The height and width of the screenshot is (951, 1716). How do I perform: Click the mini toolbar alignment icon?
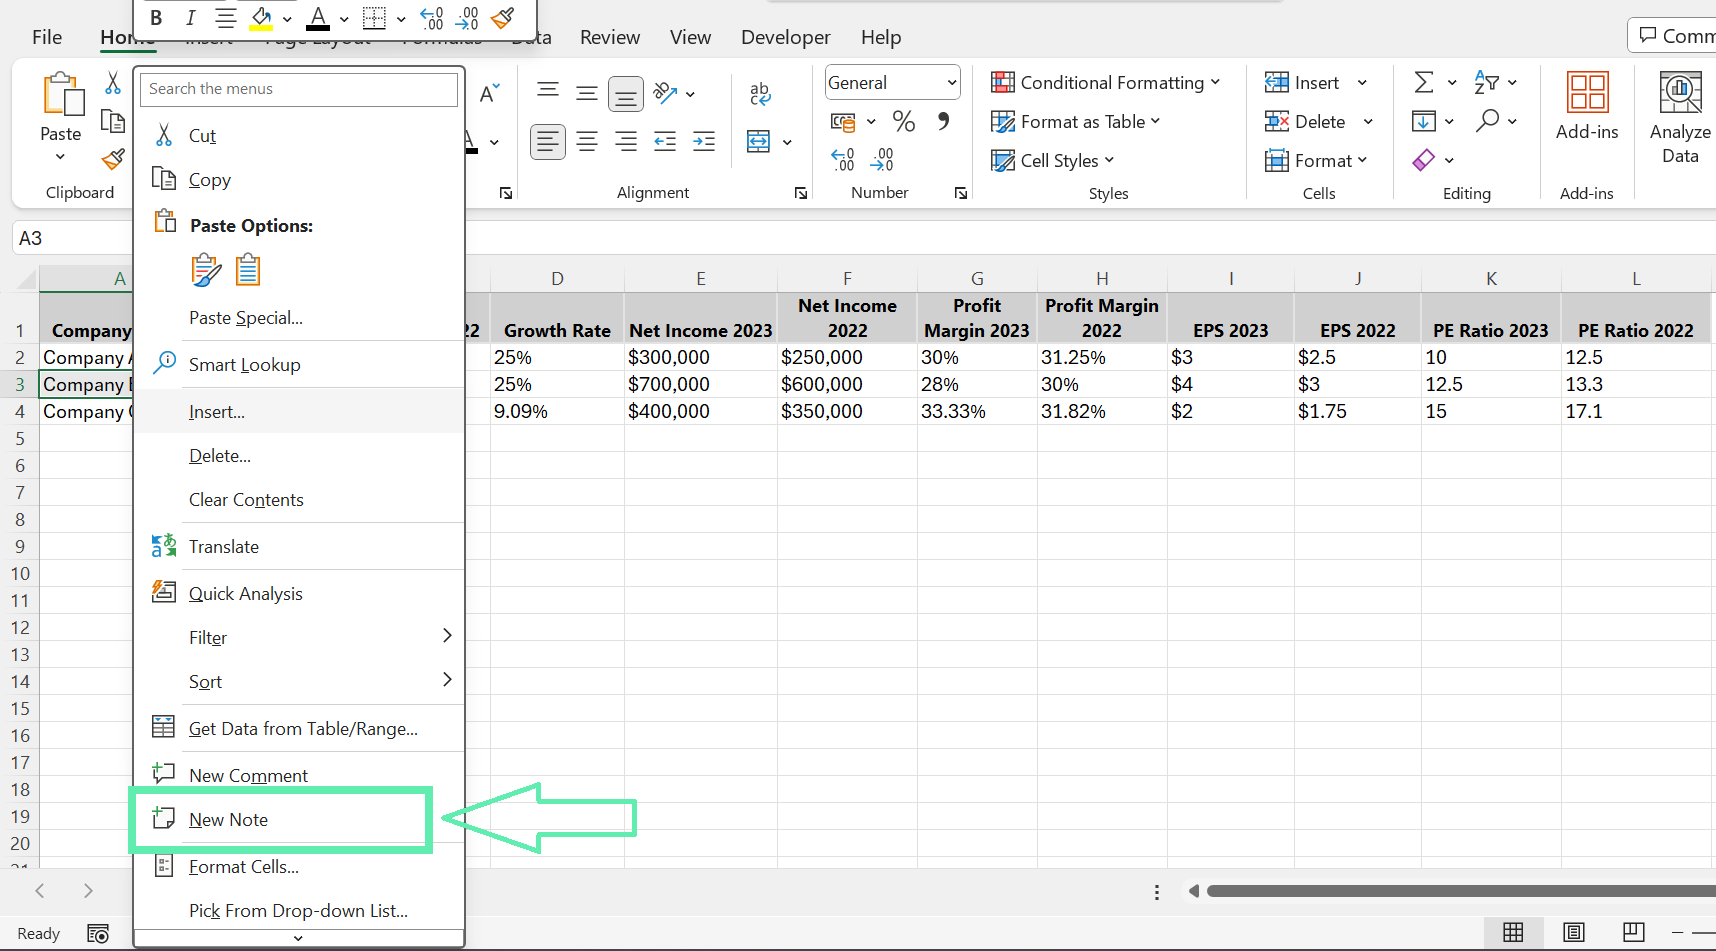(226, 18)
